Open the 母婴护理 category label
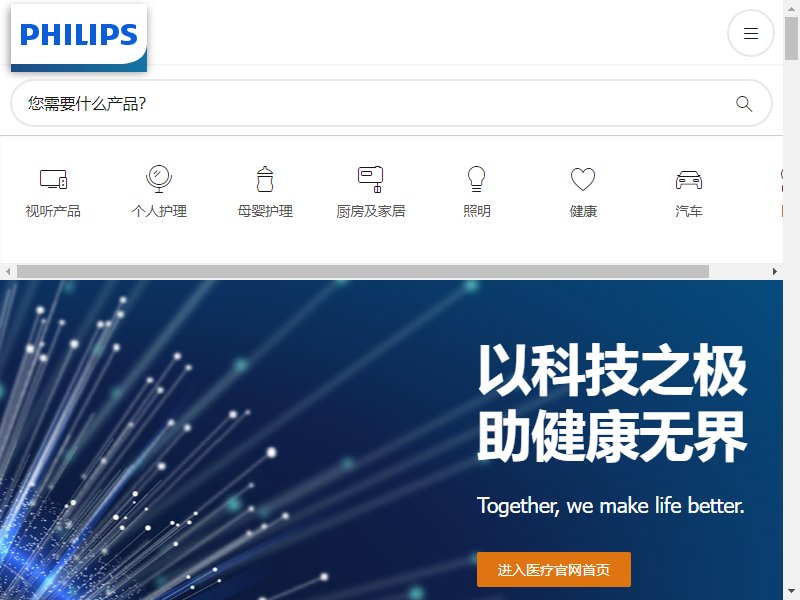800x600 pixels. [x=265, y=211]
